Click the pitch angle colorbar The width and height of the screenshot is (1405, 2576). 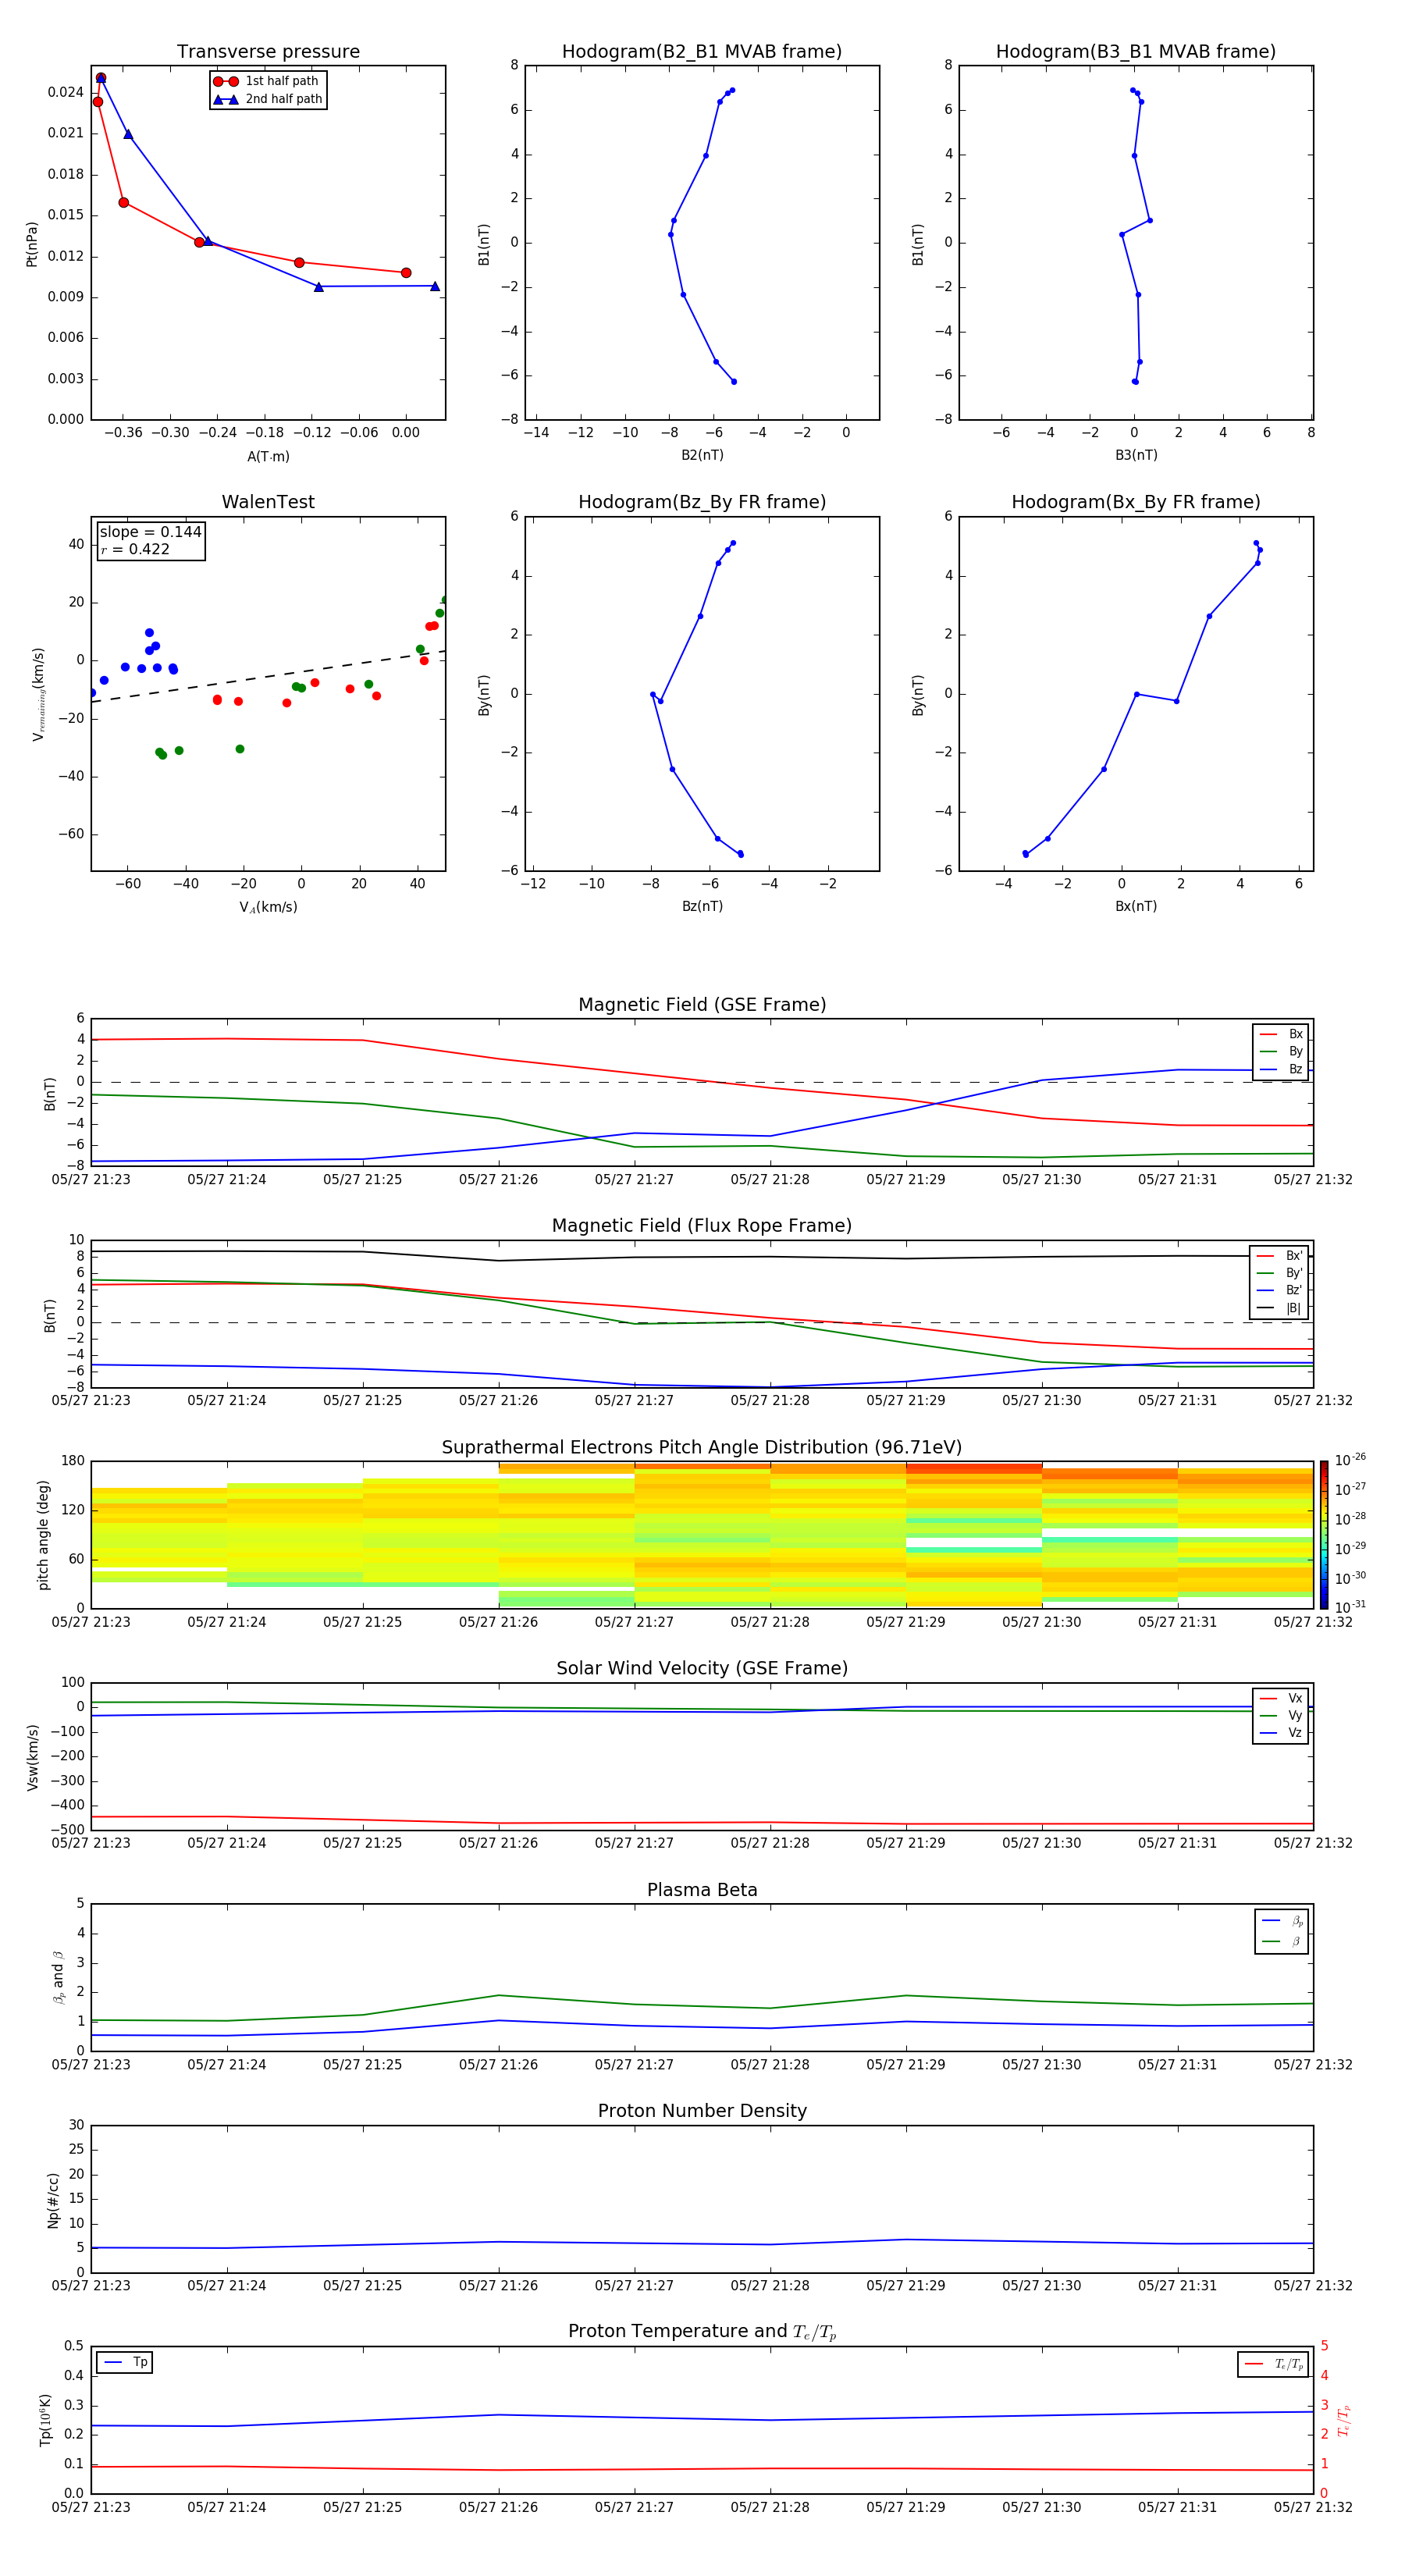[x=1323, y=1534]
